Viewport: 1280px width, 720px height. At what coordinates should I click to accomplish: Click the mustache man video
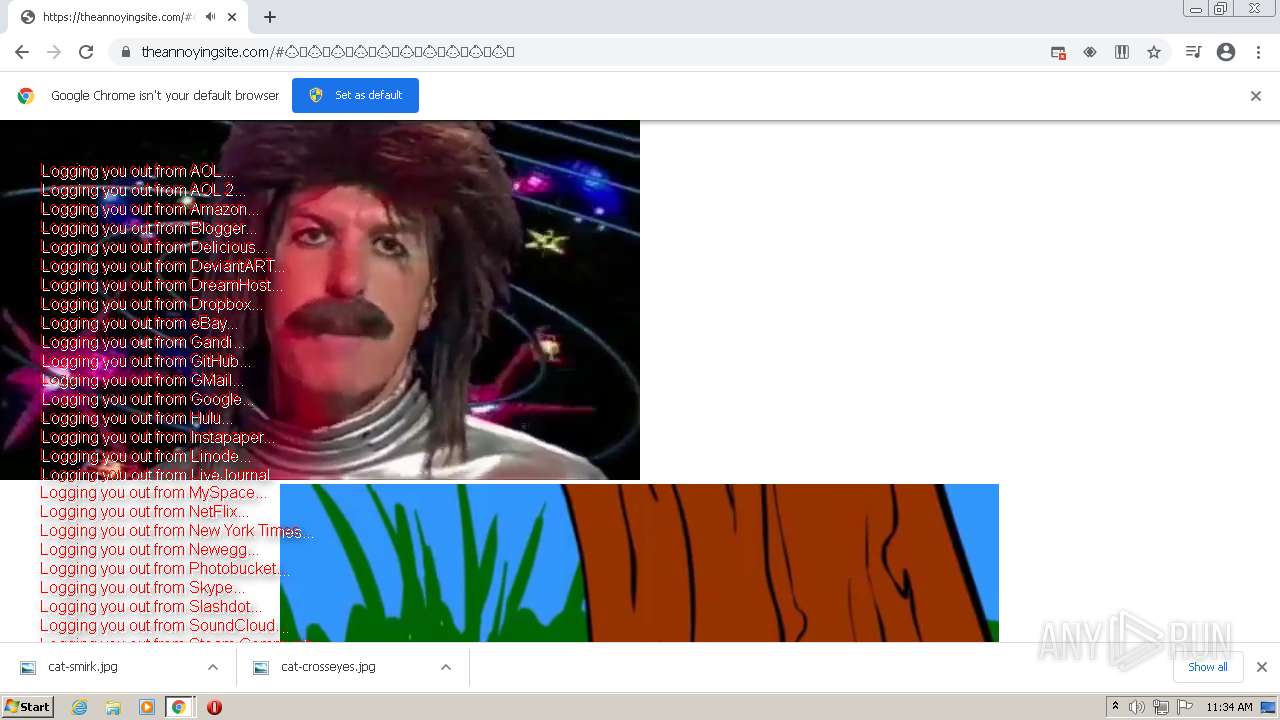(320, 300)
